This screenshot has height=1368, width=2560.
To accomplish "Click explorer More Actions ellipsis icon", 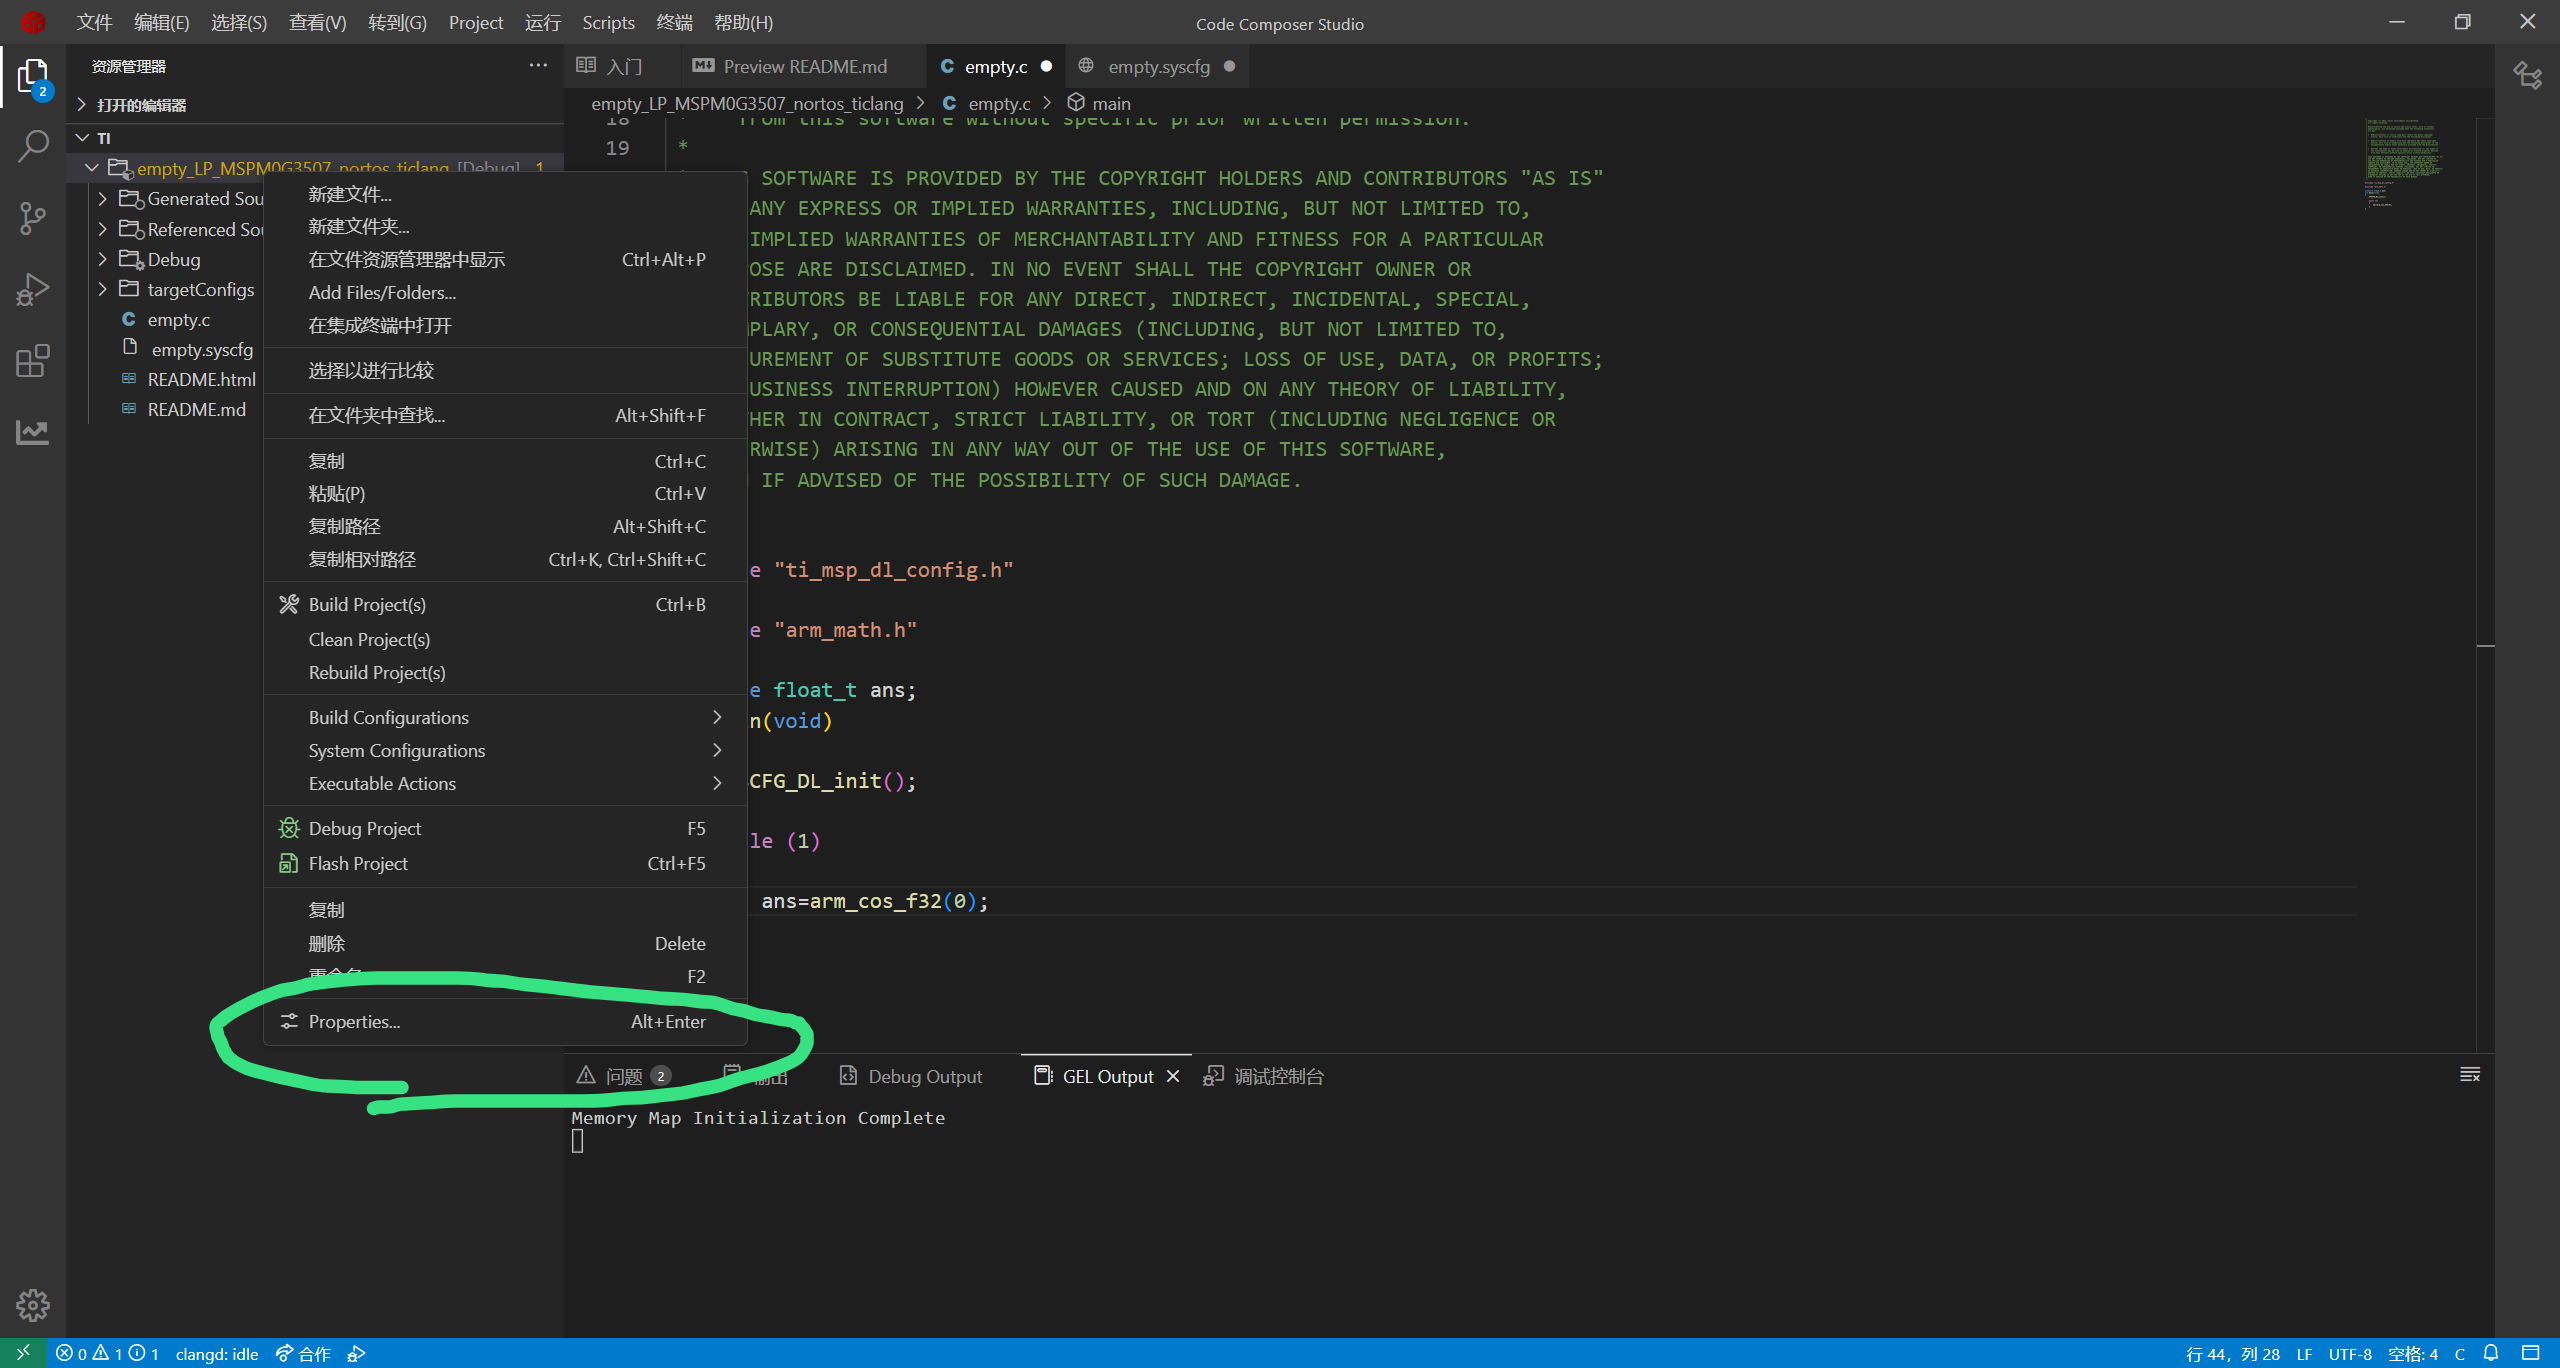I will pyautogui.click(x=538, y=66).
